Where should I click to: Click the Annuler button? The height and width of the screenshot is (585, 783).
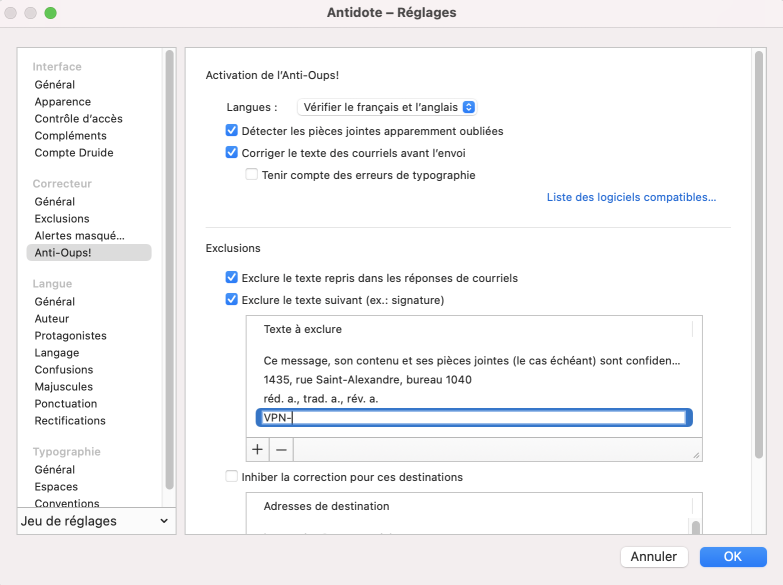point(655,557)
